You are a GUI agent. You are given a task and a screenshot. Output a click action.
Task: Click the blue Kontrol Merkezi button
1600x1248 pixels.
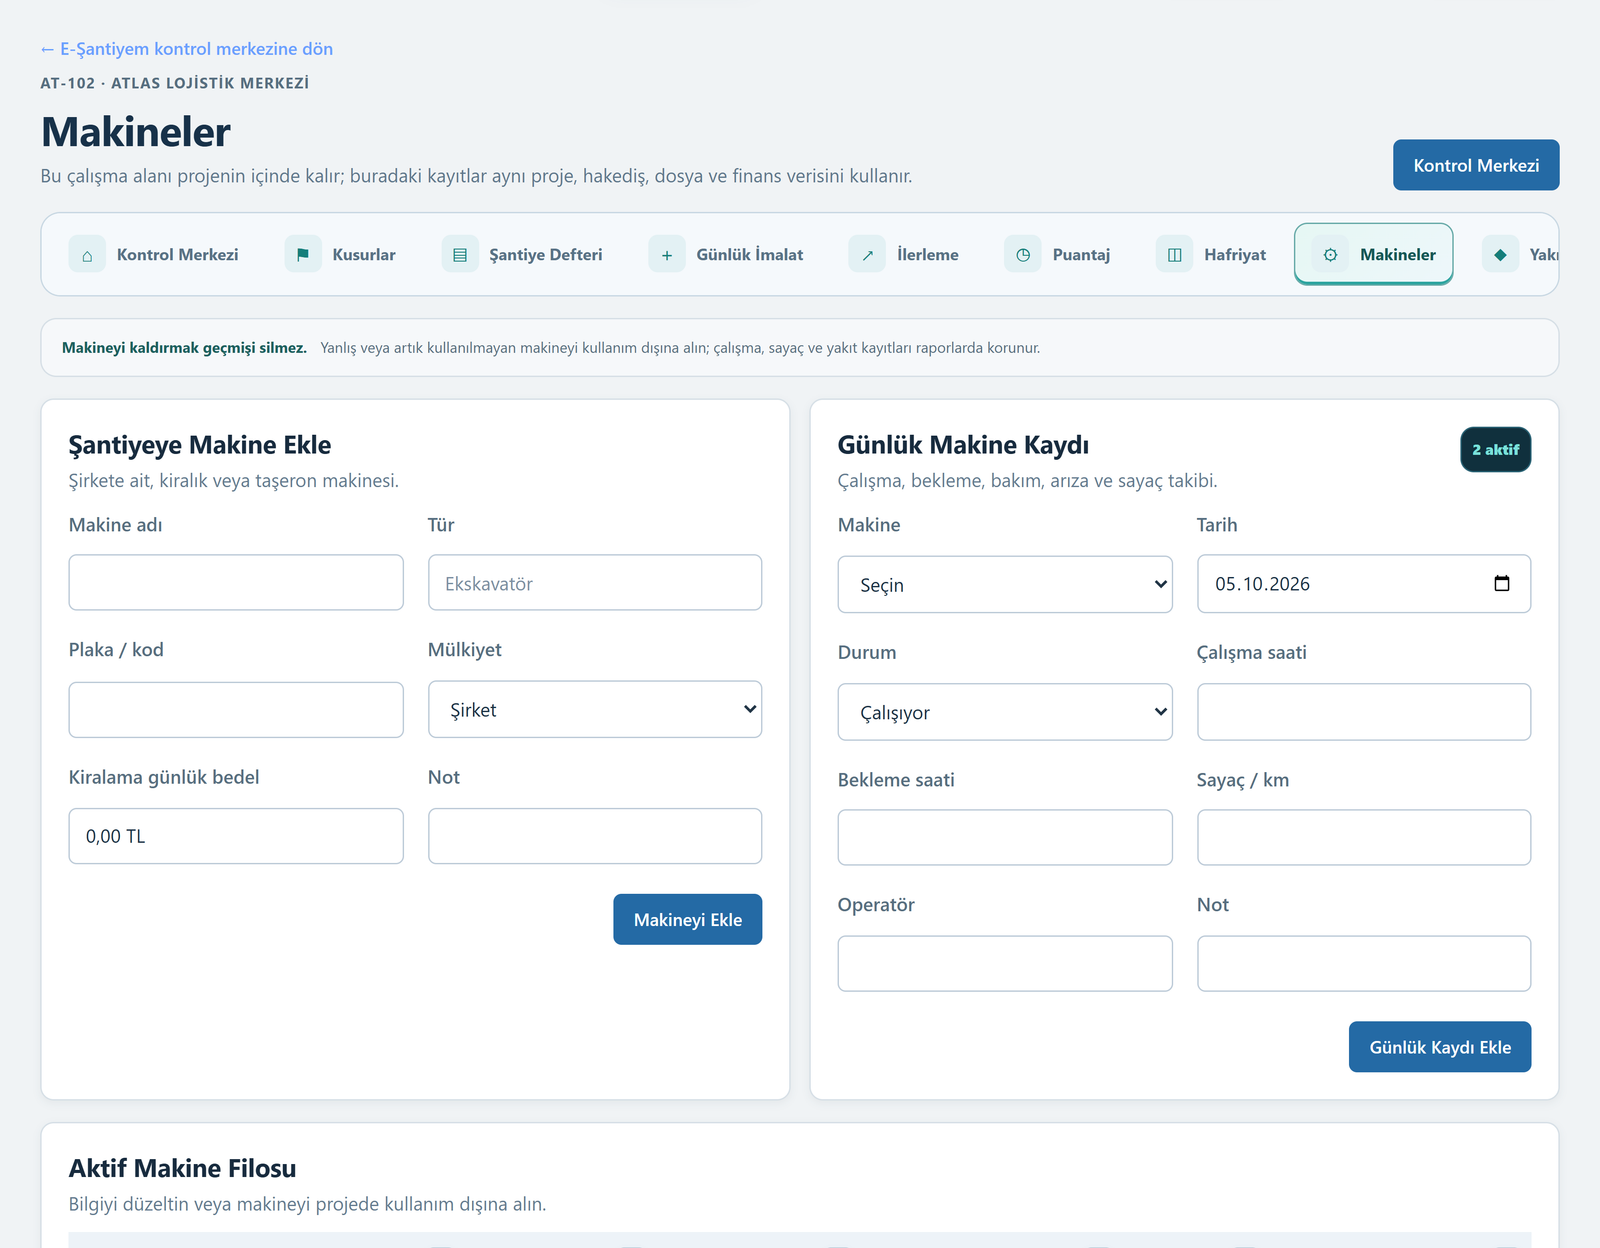coord(1476,165)
